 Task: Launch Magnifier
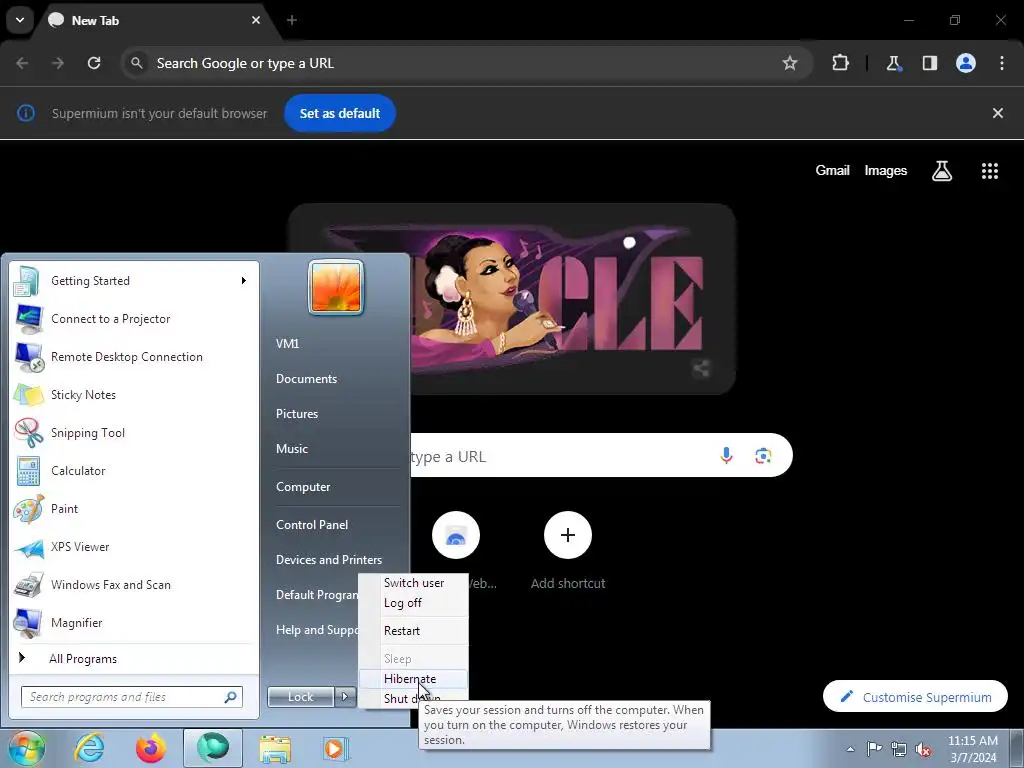133,622
